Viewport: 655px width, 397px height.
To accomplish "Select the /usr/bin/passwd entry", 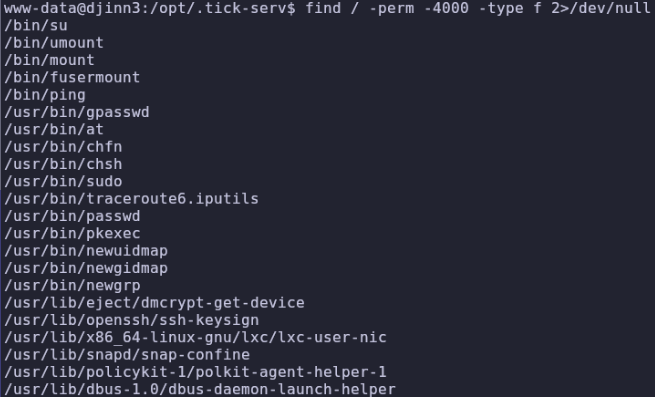I will click(x=72, y=216).
